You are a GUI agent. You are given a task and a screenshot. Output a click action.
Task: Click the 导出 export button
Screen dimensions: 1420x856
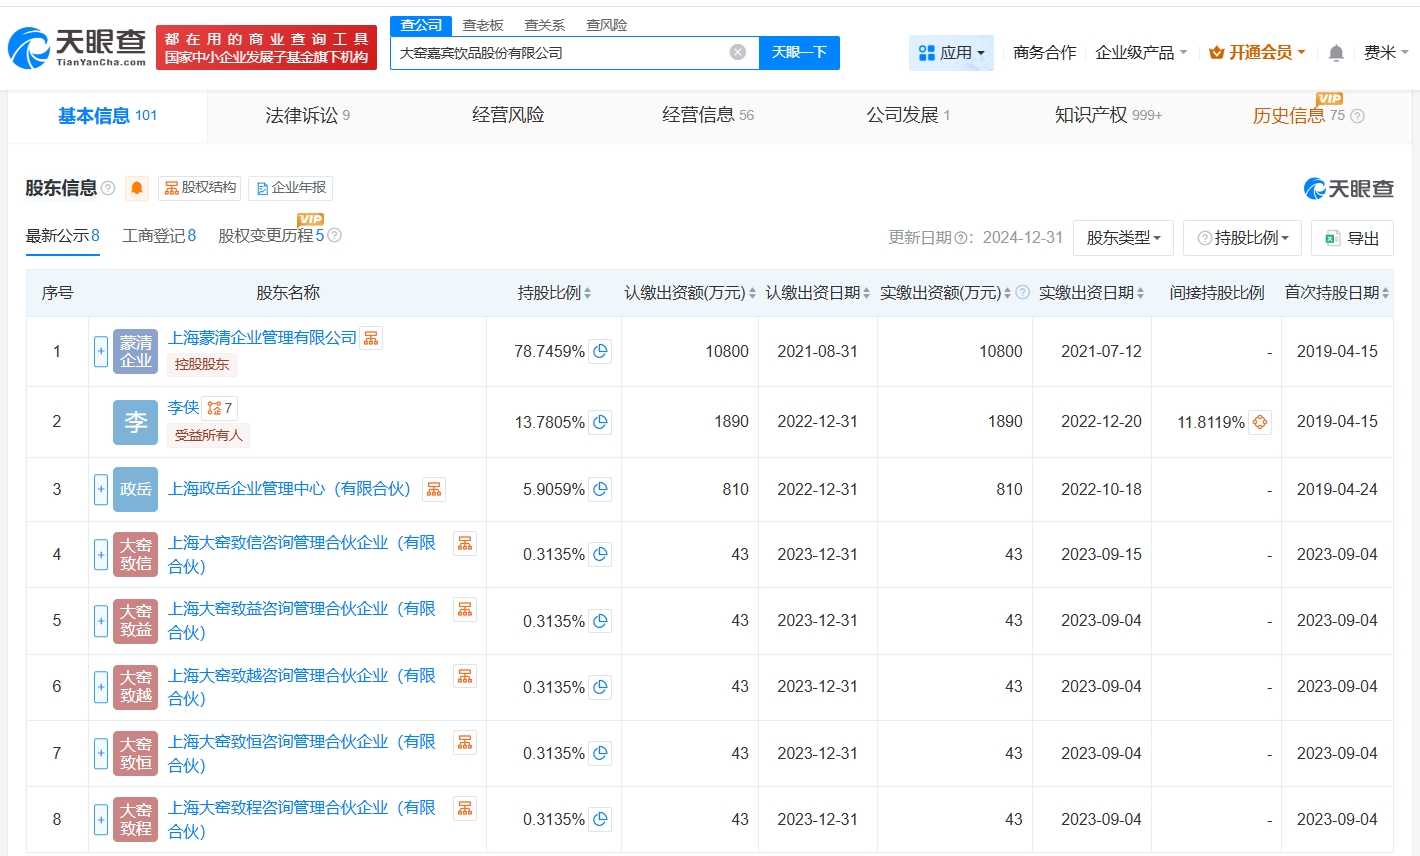pyautogui.click(x=1352, y=238)
